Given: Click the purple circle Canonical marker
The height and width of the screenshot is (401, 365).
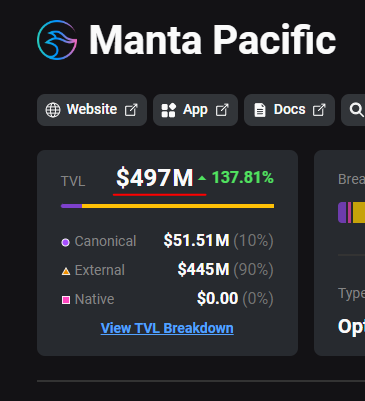Looking at the screenshot, I should point(66,242).
